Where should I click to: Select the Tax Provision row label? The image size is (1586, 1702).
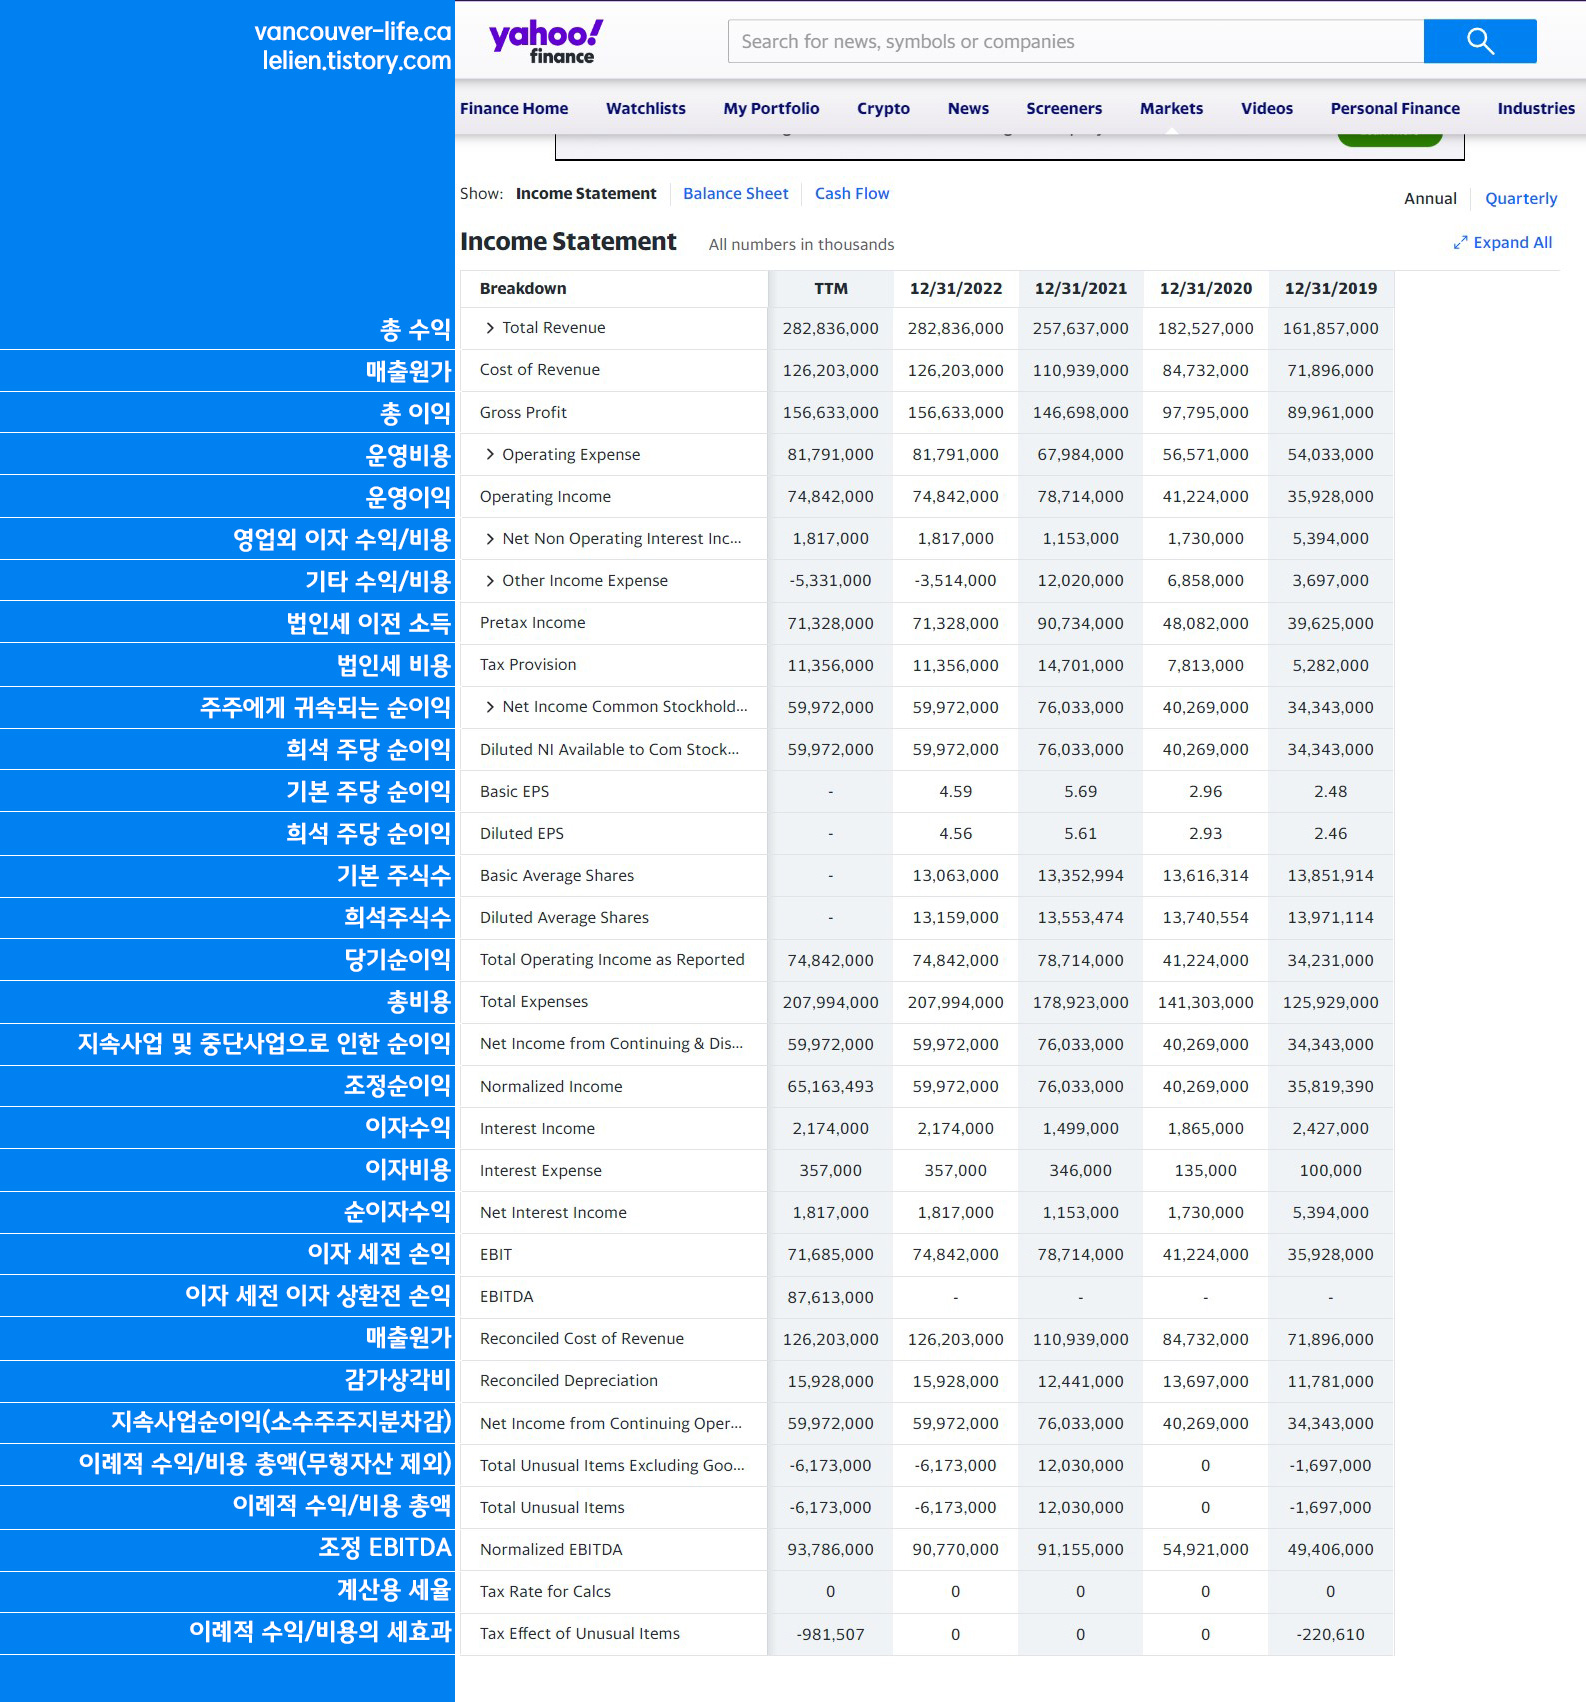pyautogui.click(x=528, y=665)
